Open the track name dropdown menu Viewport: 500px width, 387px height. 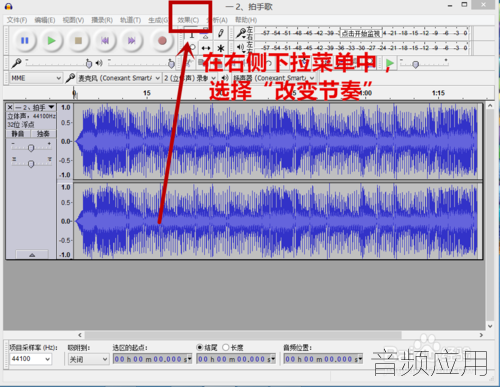tap(51, 107)
